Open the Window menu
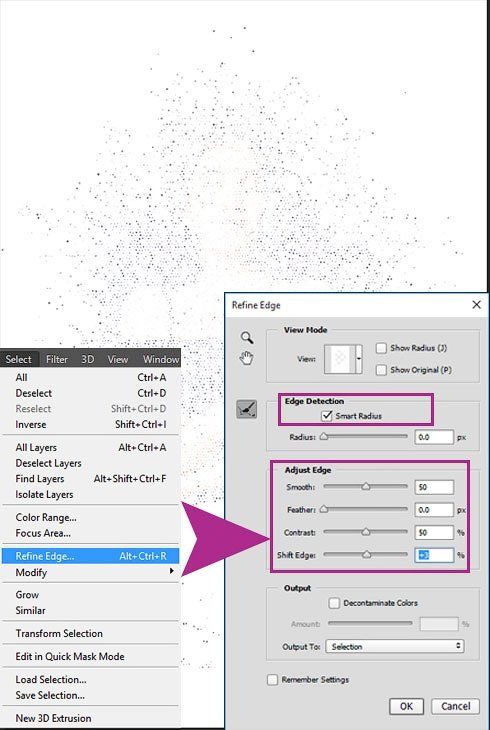The width and height of the screenshot is (490, 730). point(161,359)
